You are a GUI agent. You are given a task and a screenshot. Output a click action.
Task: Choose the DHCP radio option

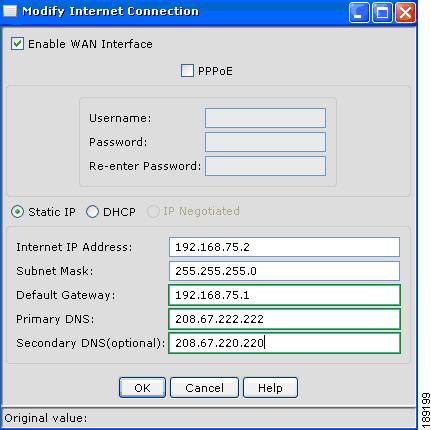pos(92,212)
